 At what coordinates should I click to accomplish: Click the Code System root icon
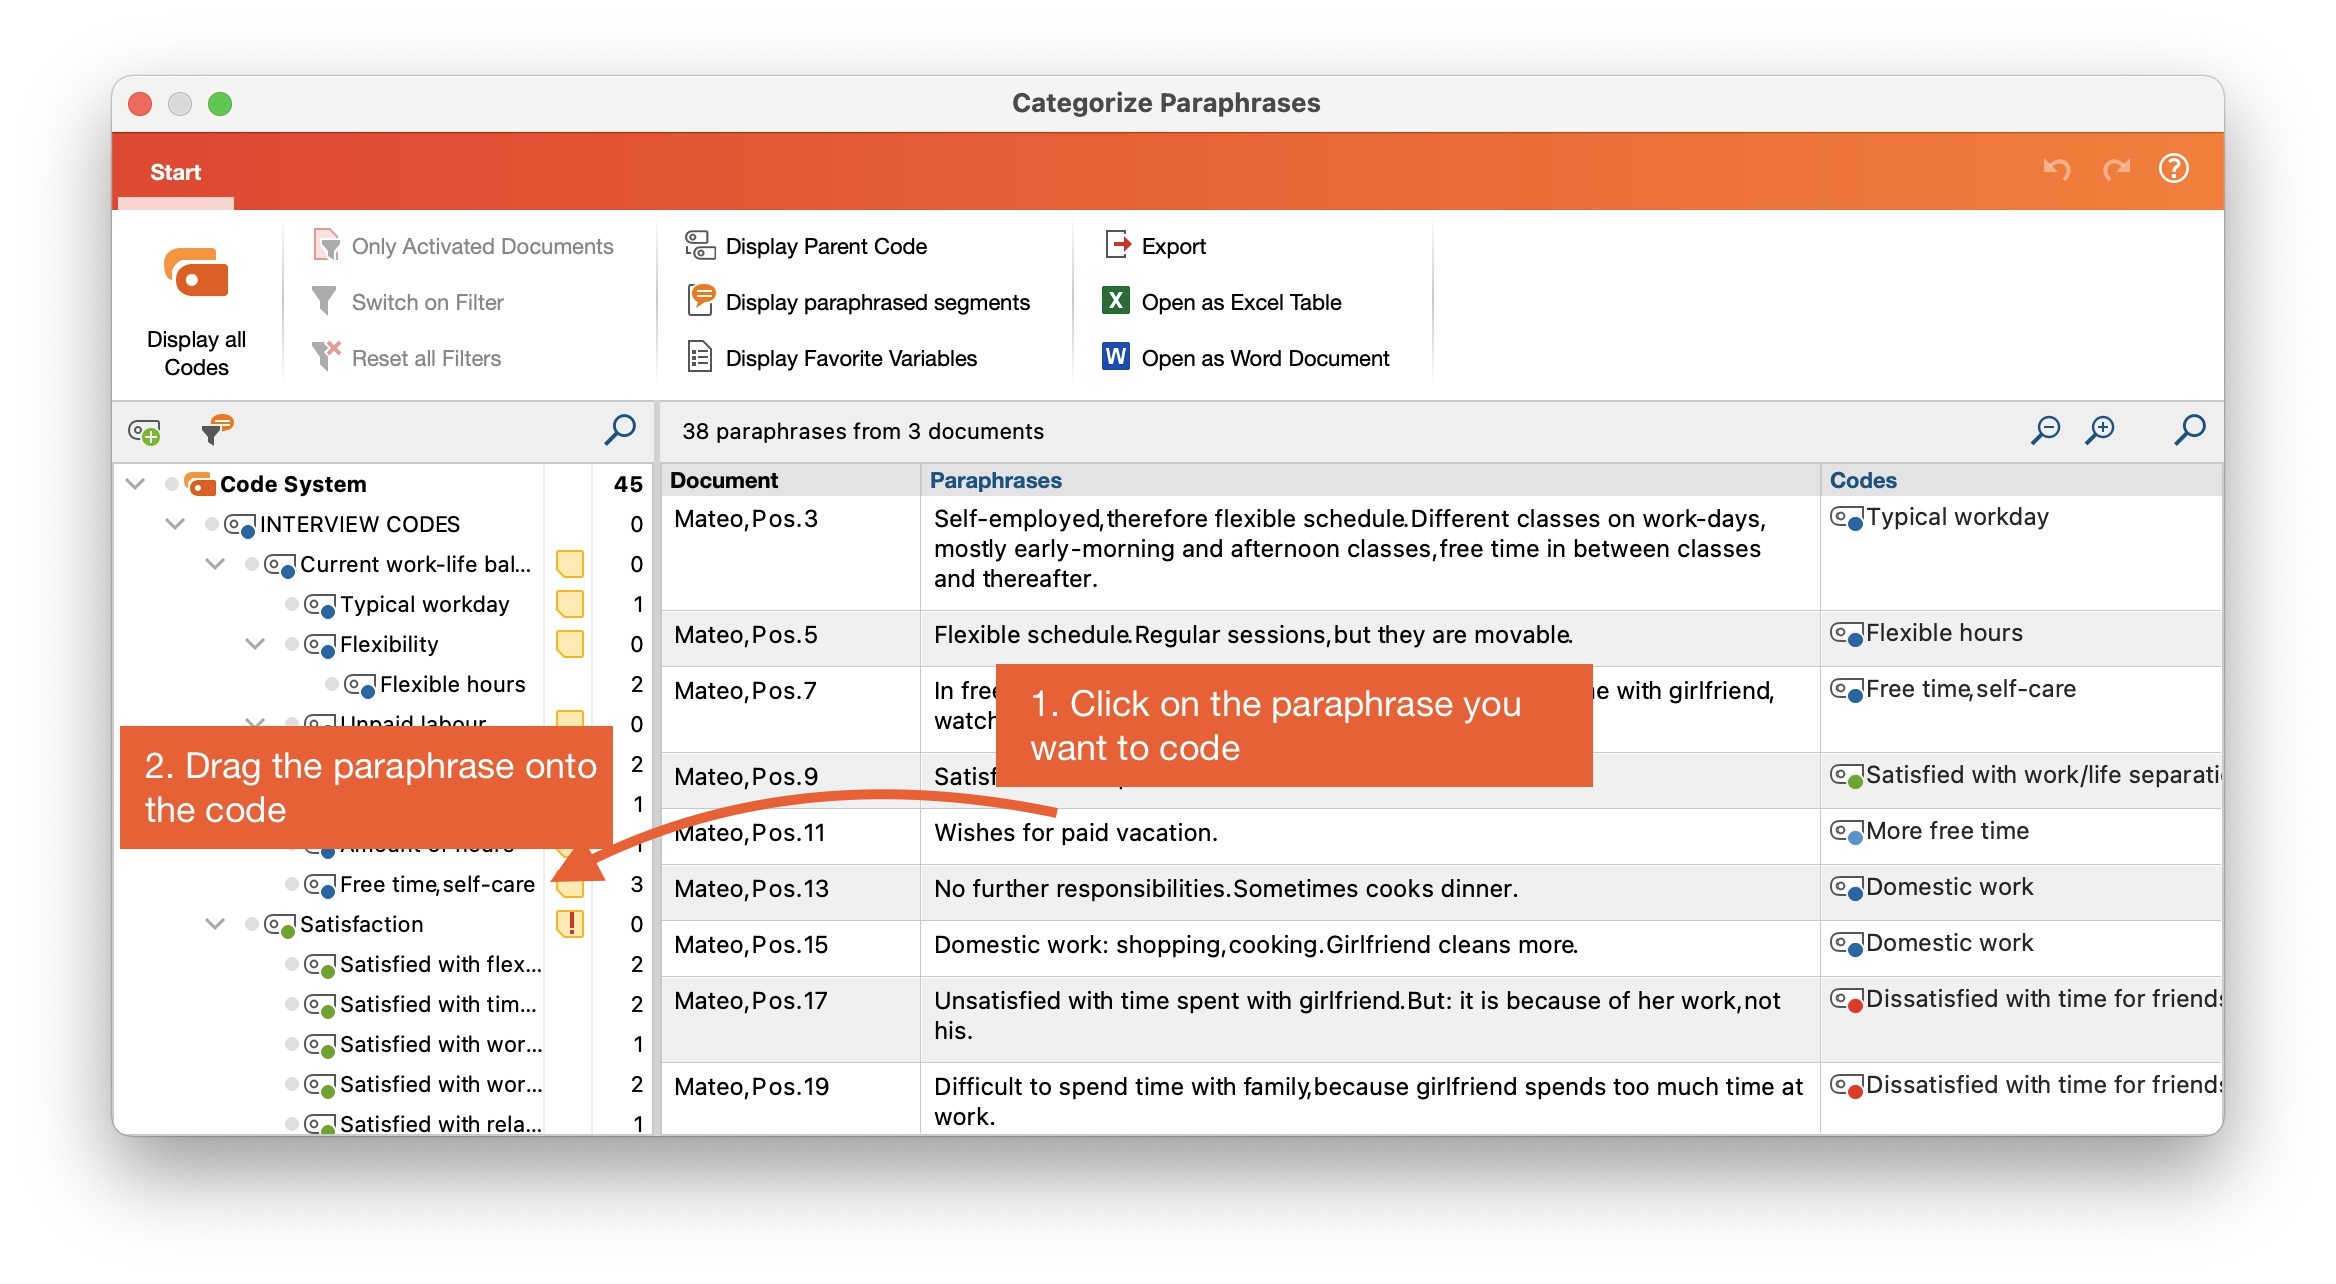coord(201,484)
